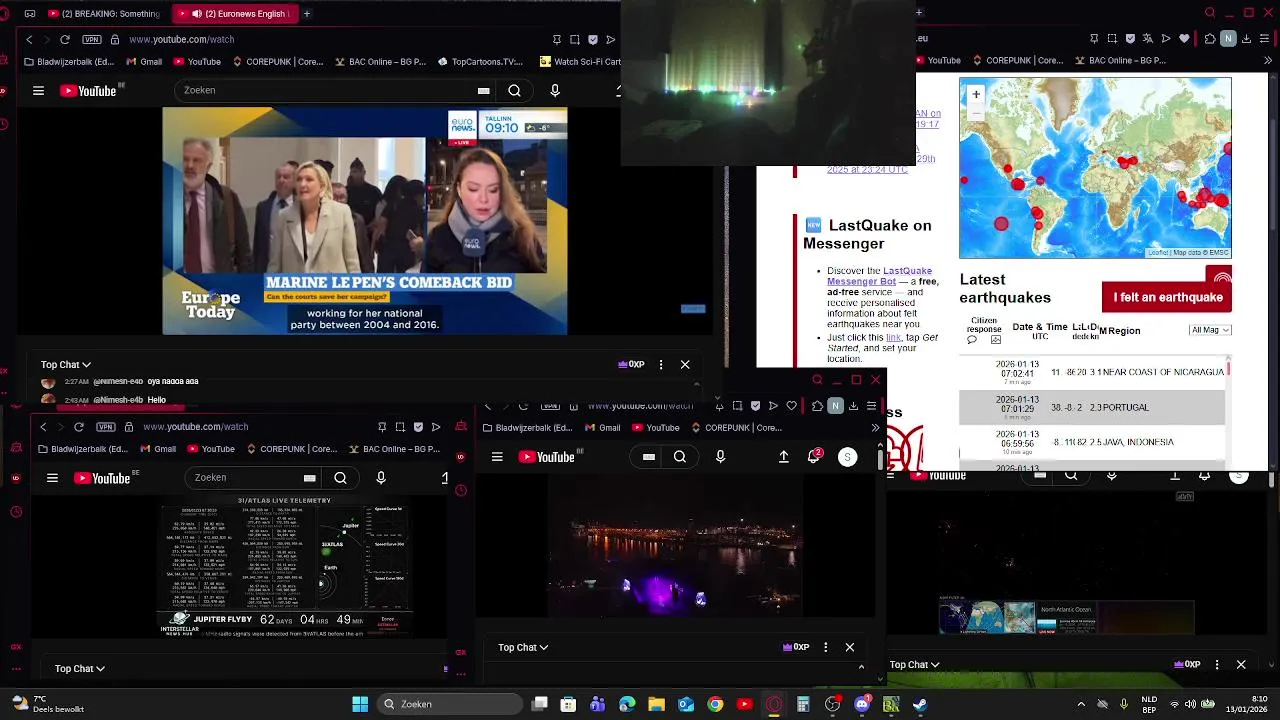Open the LastQuake Messenger Bot link

tap(880, 276)
